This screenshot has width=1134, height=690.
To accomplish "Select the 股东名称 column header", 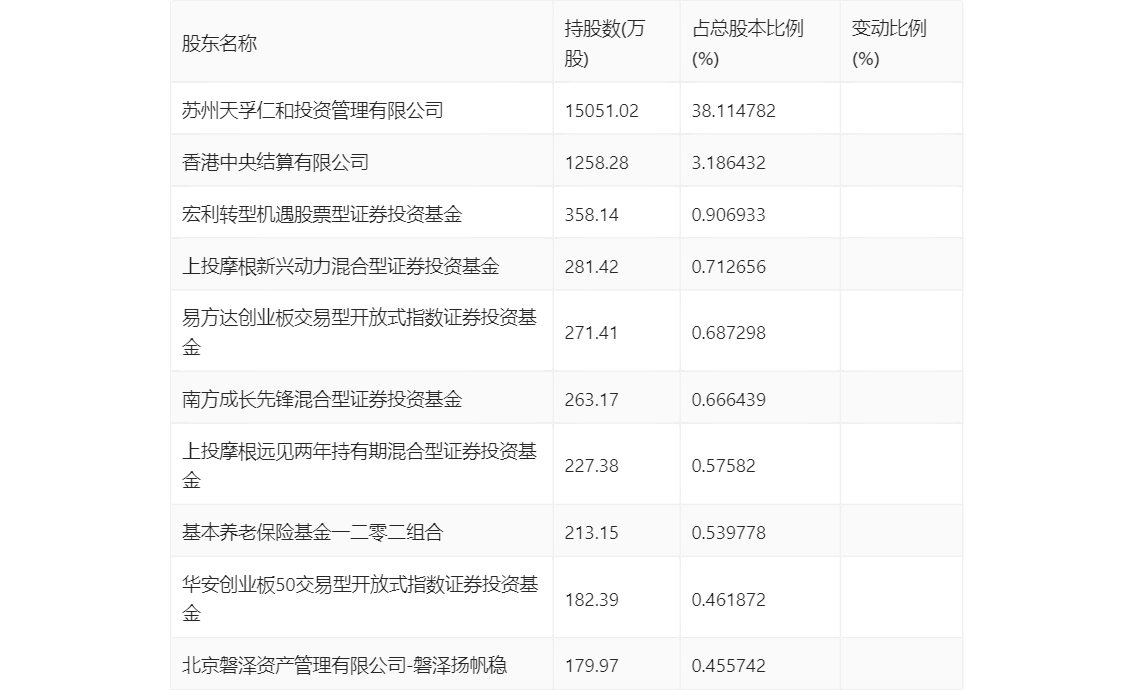I will [x=219, y=43].
